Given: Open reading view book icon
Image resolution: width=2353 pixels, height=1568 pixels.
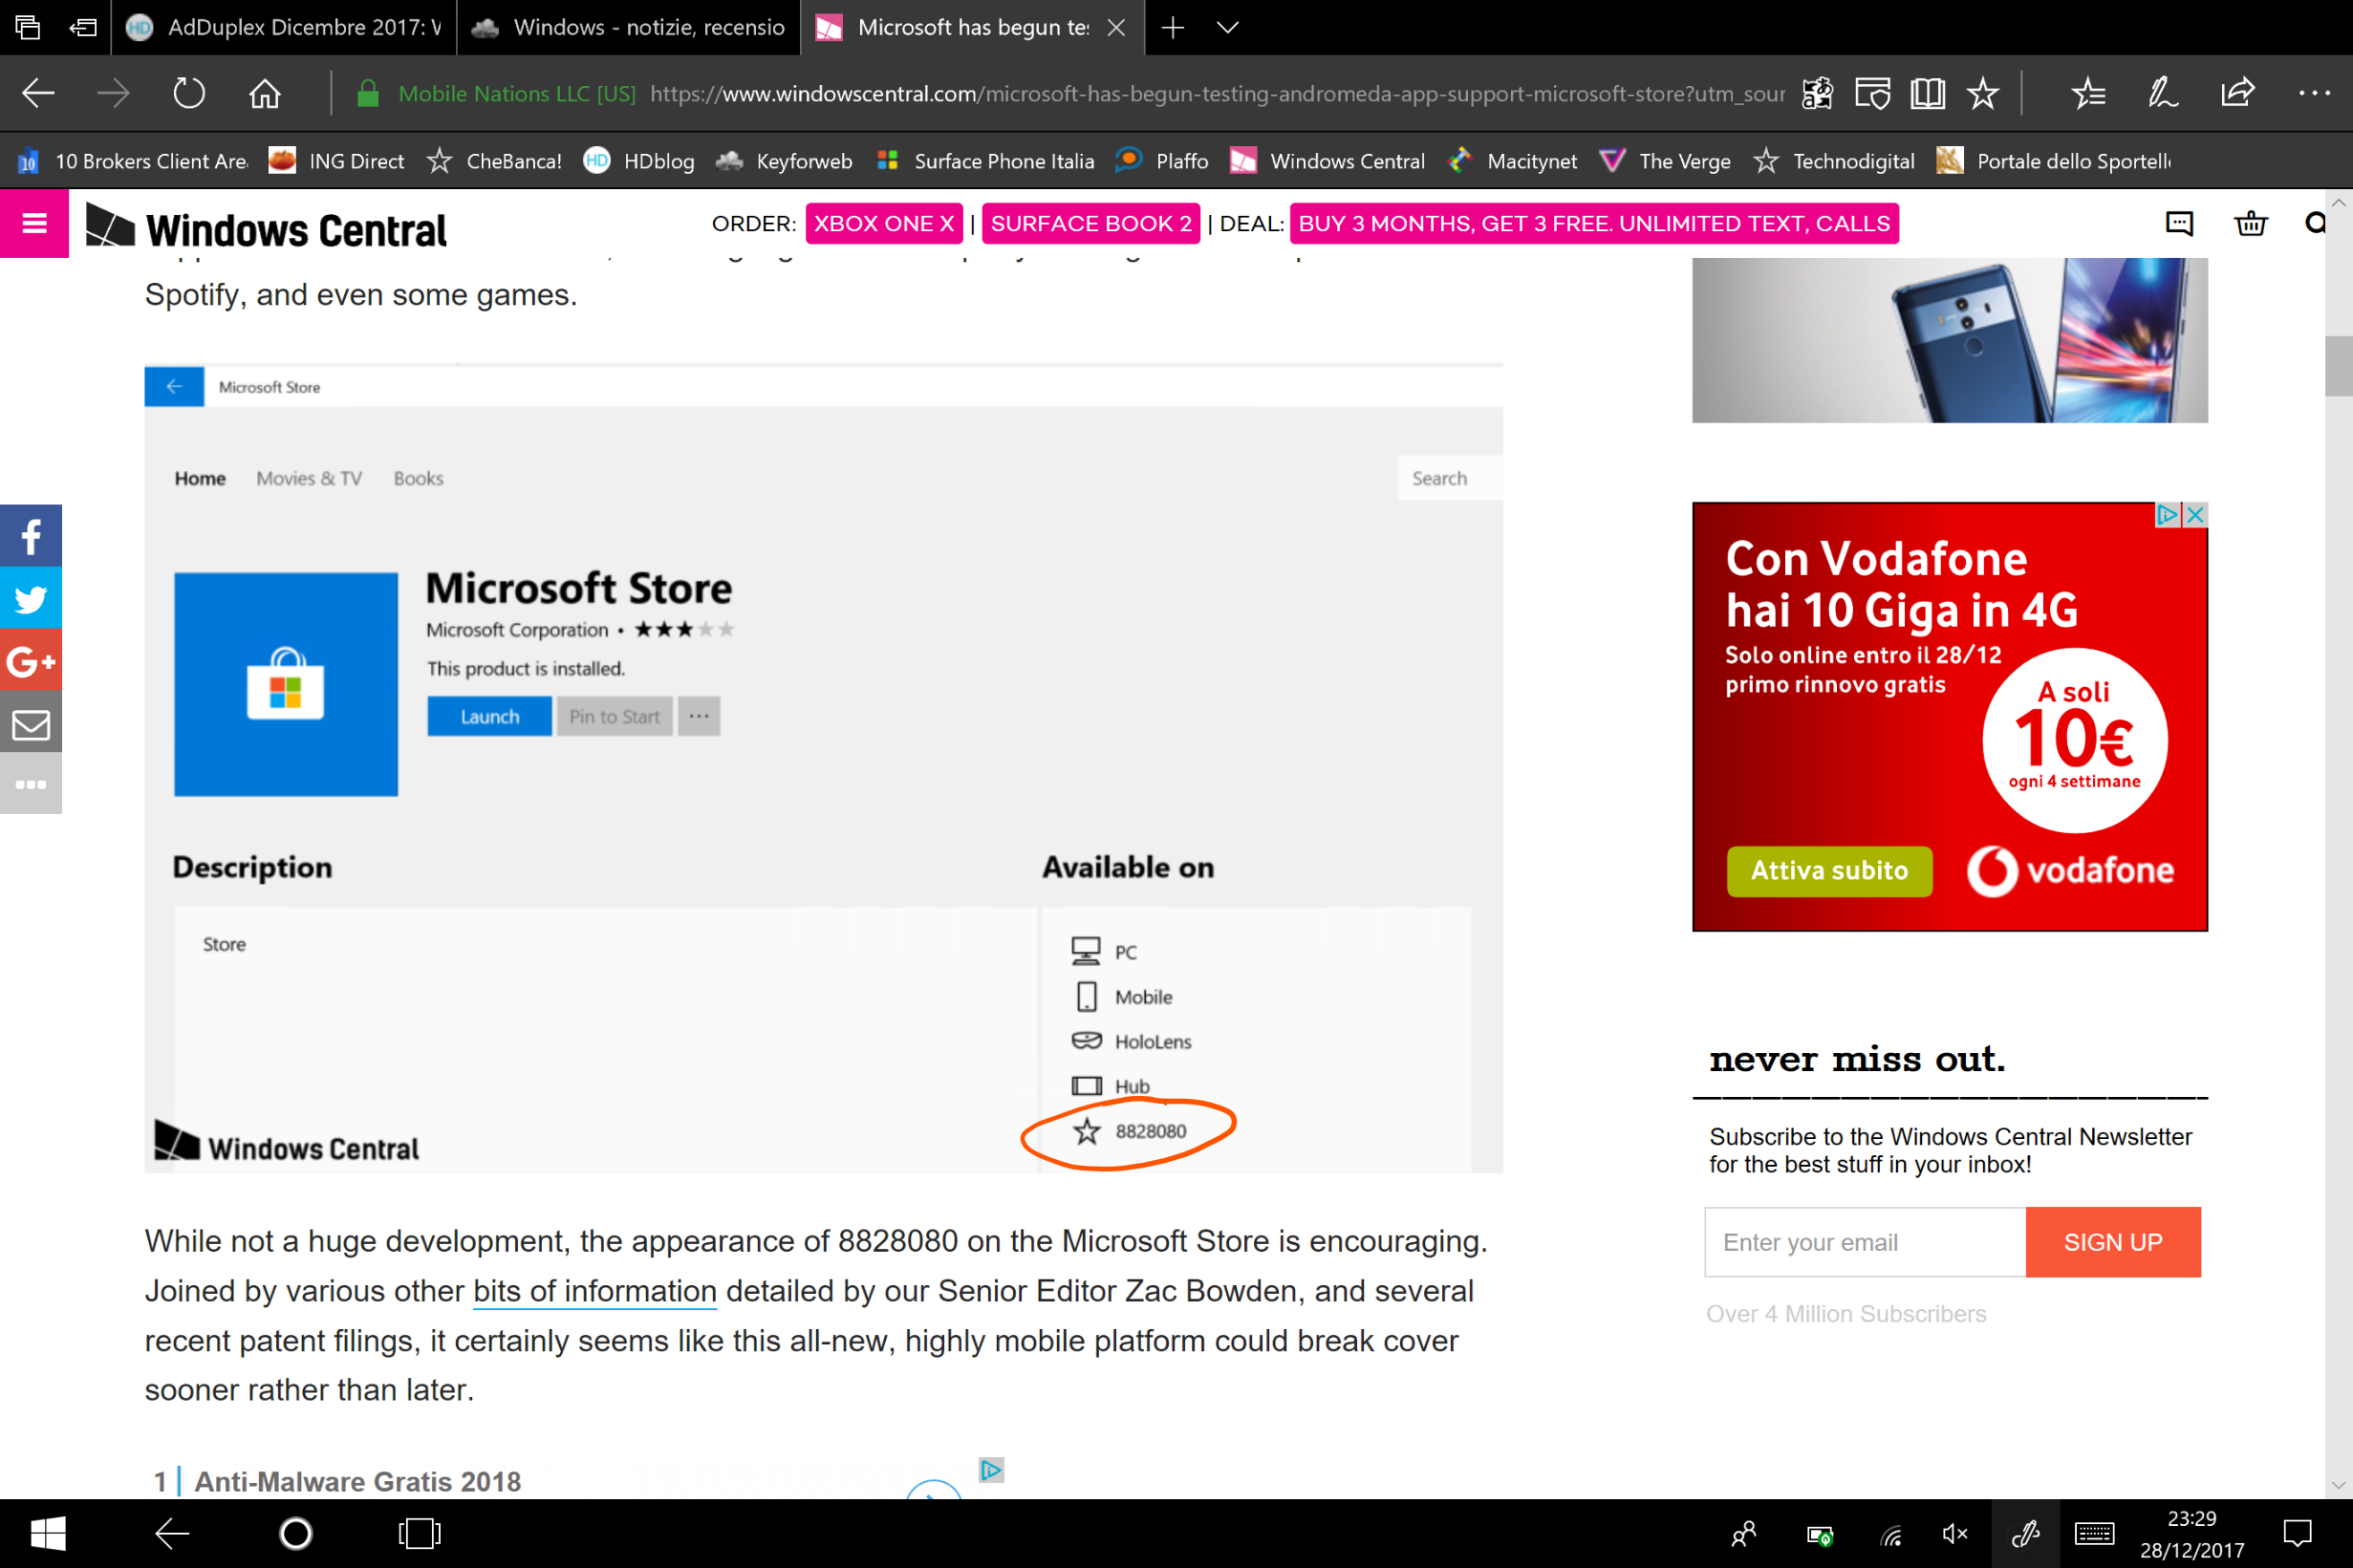Looking at the screenshot, I should (1927, 93).
